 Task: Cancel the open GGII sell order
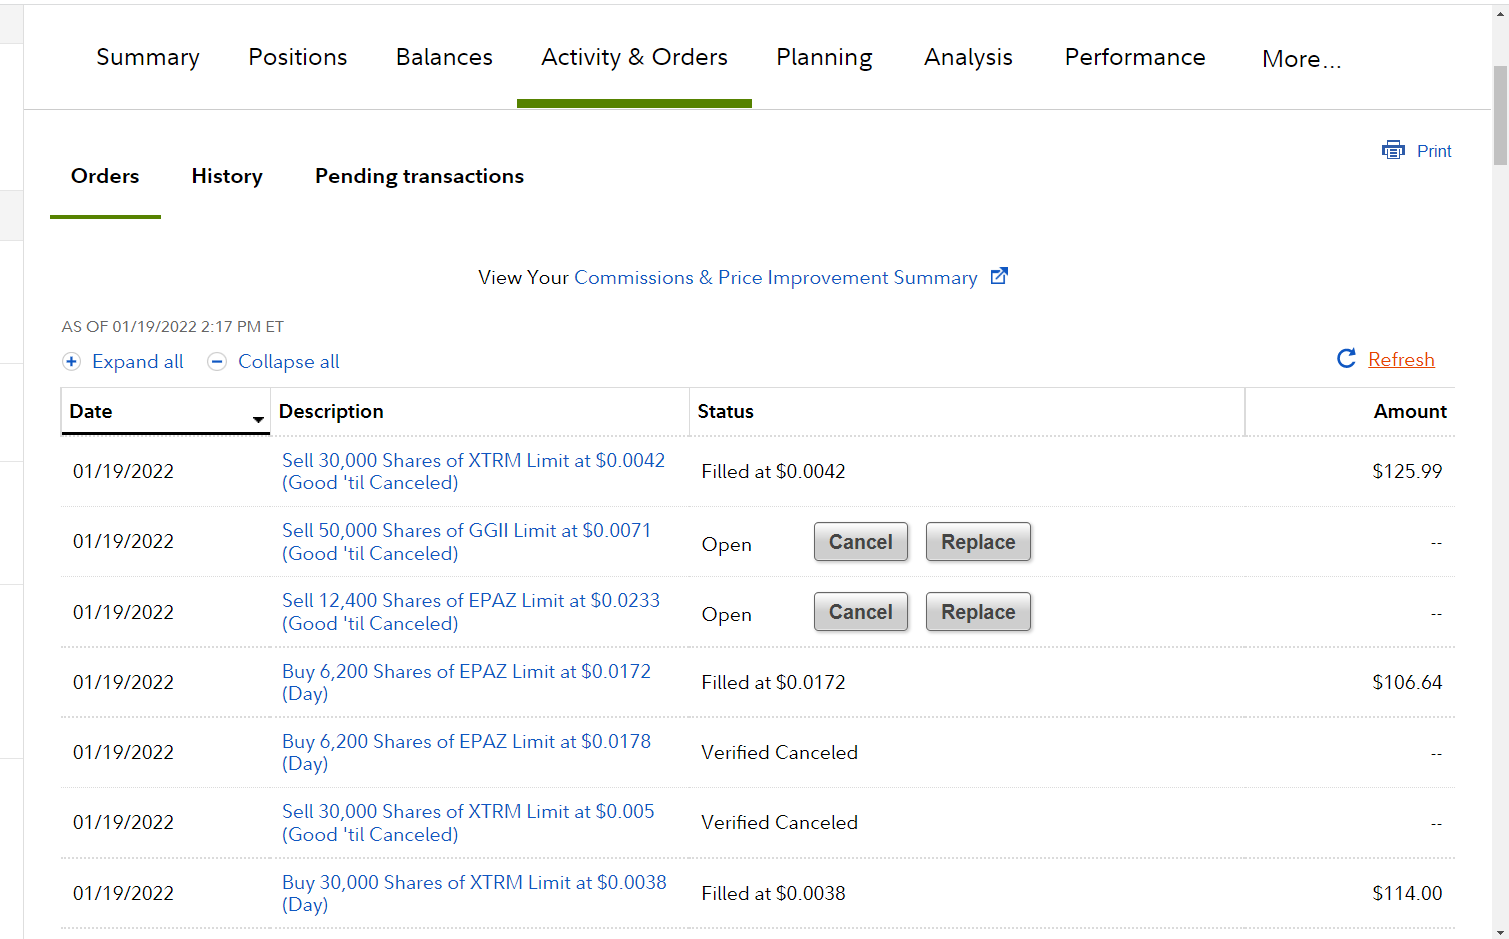[x=860, y=542]
